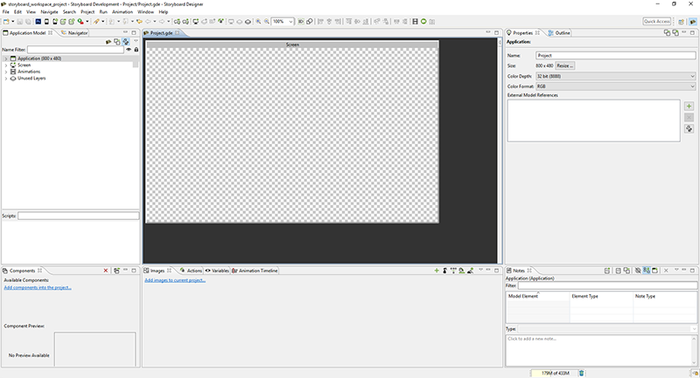Screen dimensions: 700x378
Task: Click the Screen header bar on canvas
Action: pyautogui.click(x=292, y=45)
